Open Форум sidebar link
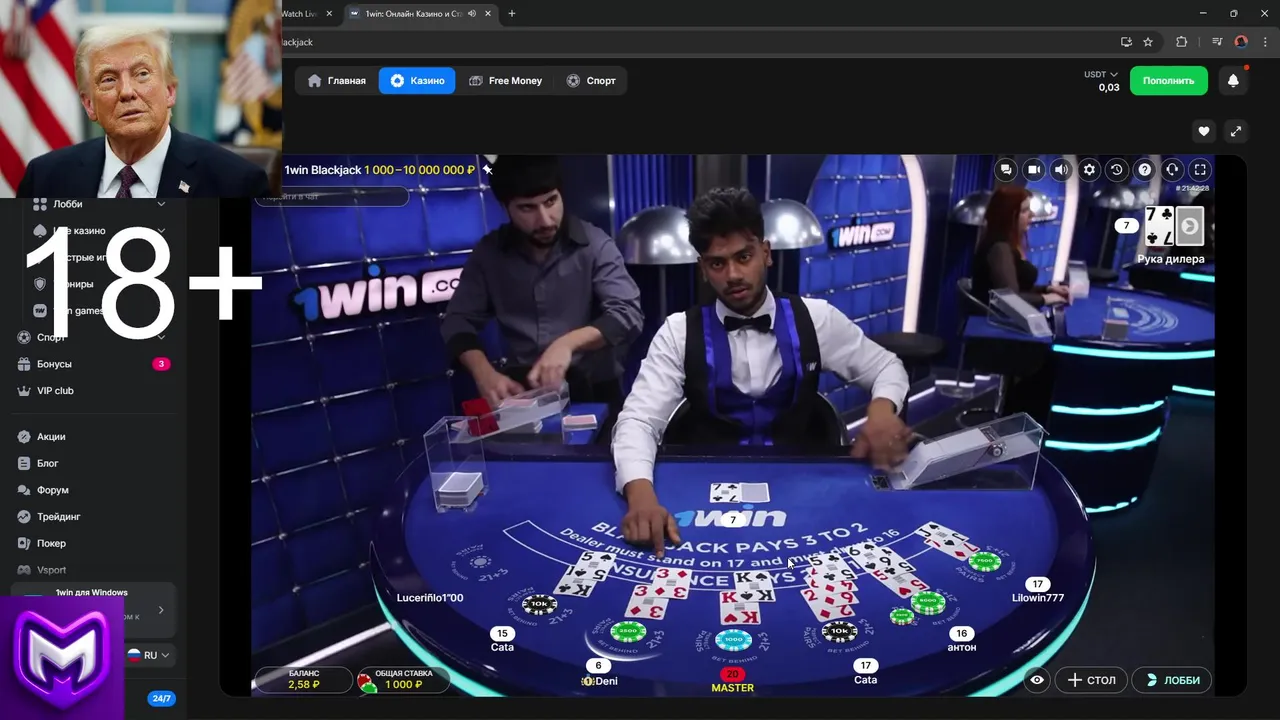The image size is (1280, 720). coord(53,491)
